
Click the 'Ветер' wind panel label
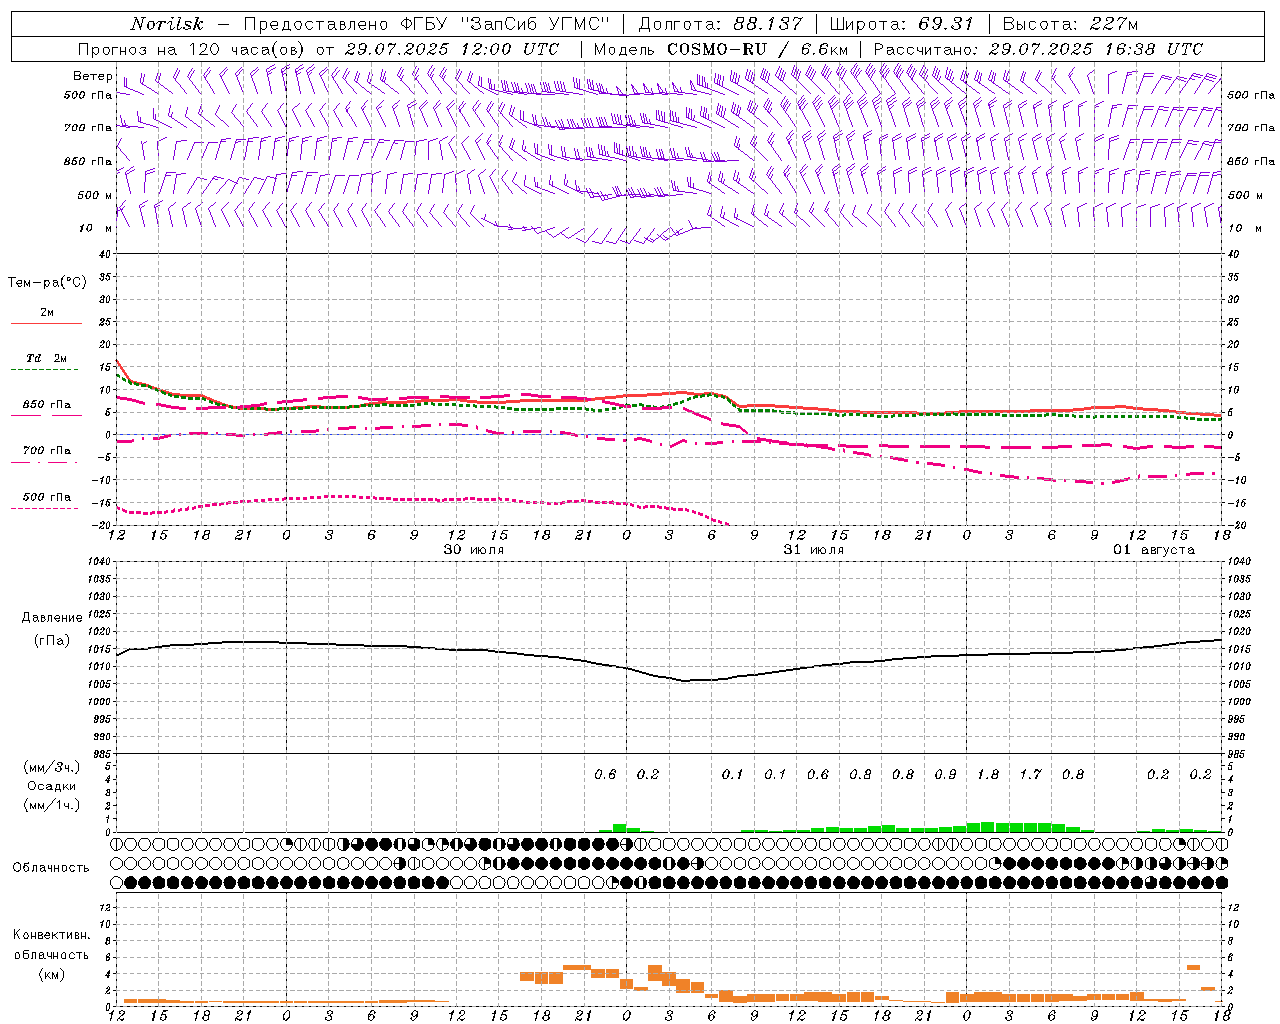click(x=92, y=76)
